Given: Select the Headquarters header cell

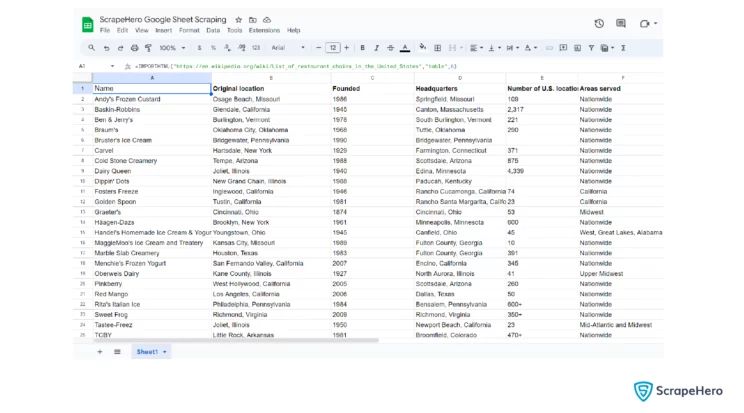Looking at the screenshot, I should point(460,89).
